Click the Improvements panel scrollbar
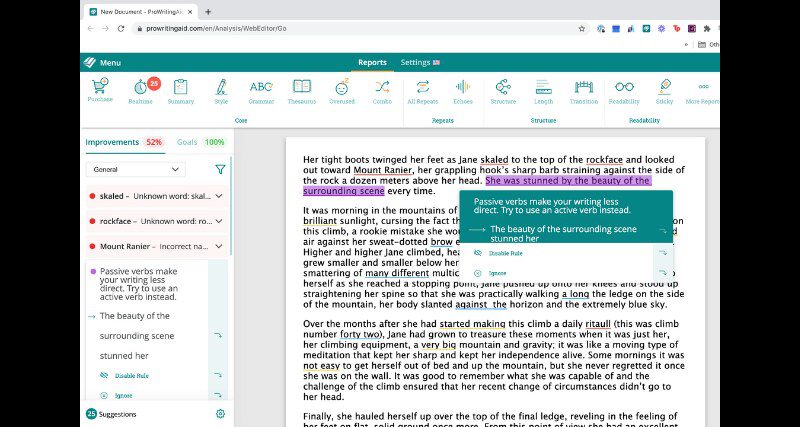Image resolution: width=800 pixels, height=427 pixels. (231, 206)
